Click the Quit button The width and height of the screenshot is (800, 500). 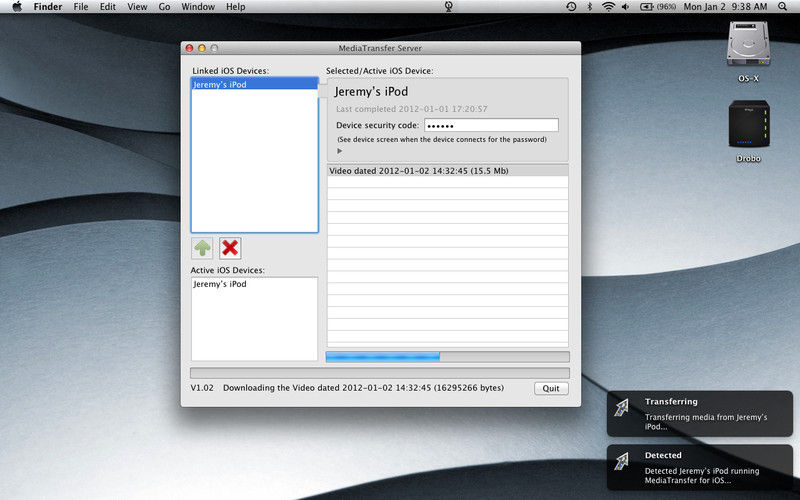point(551,388)
